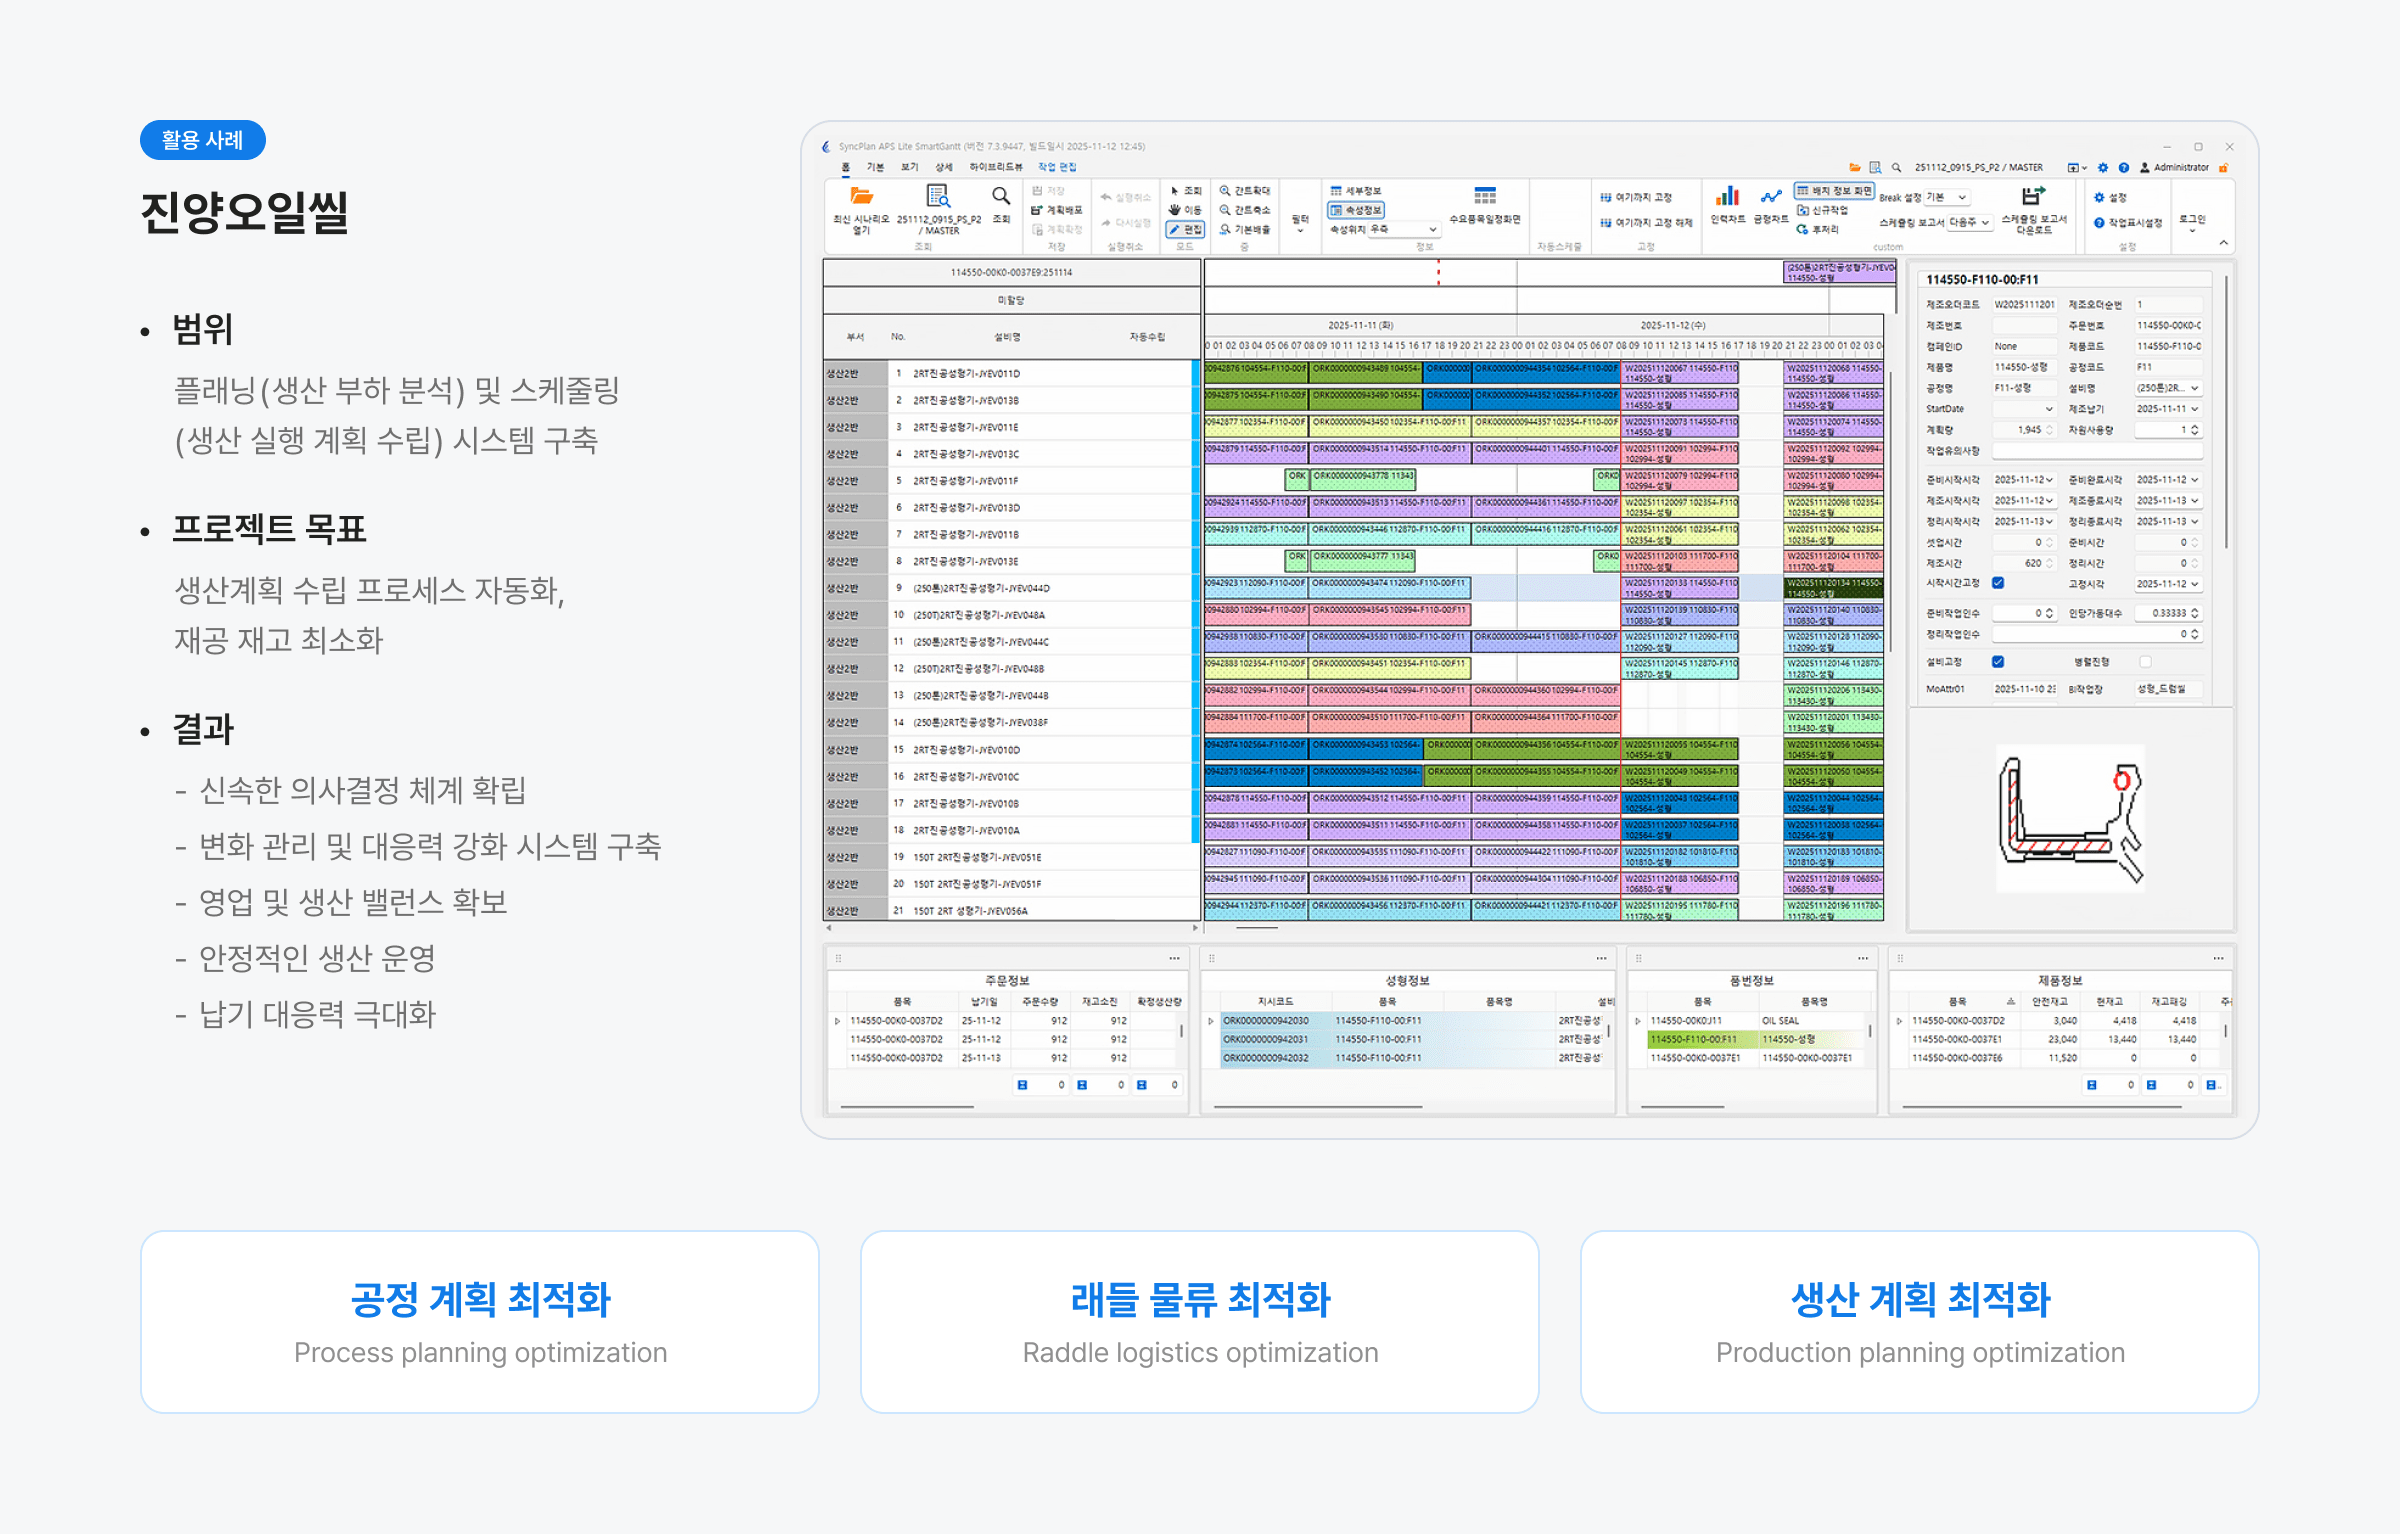Open latest scenario via orange folder icon
Screen dimensions: 2400x1534
coord(861,197)
